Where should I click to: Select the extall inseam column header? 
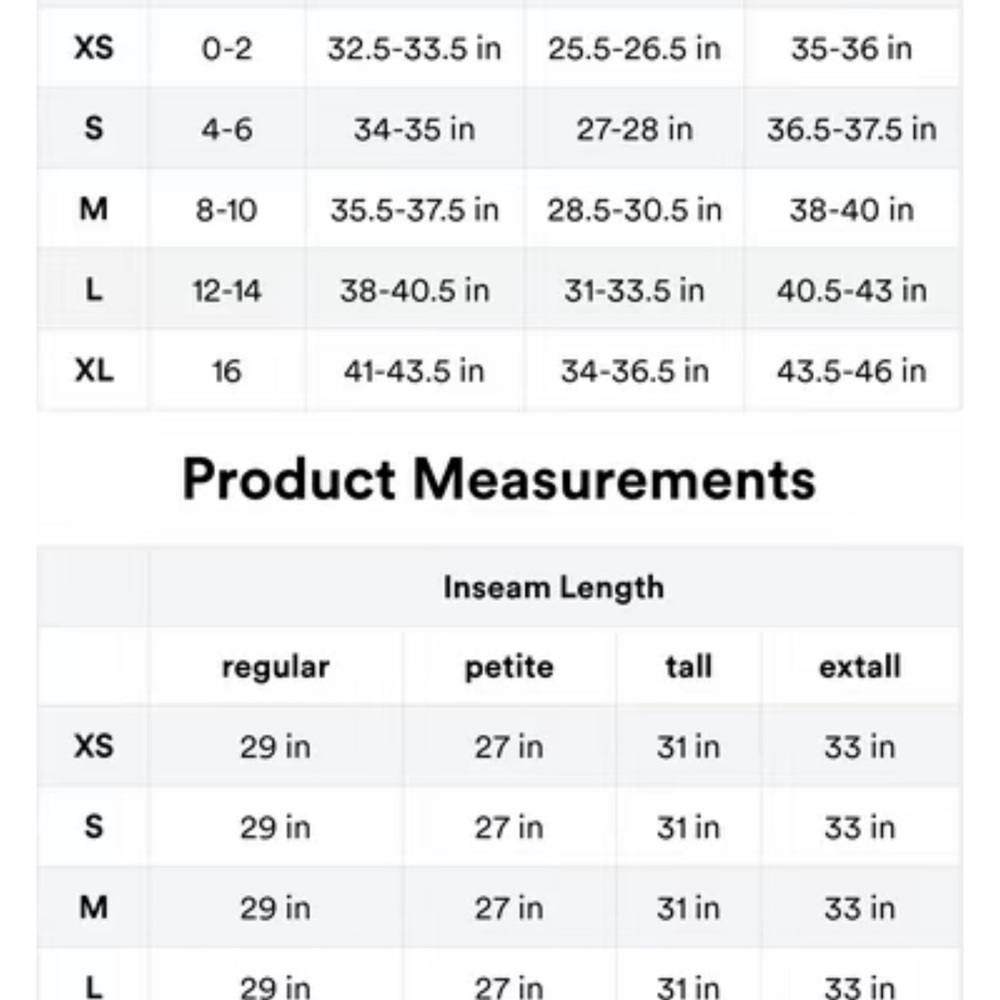(860, 667)
